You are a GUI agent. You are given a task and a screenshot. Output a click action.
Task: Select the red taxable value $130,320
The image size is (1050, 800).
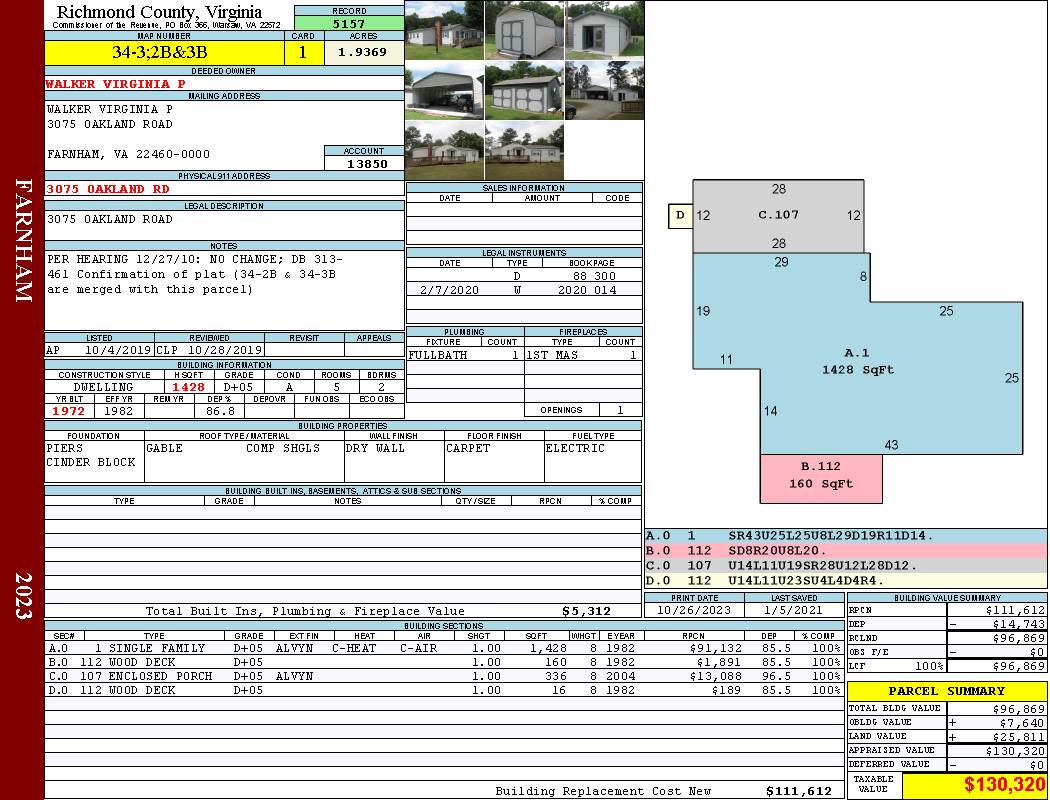tap(1004, 785)
